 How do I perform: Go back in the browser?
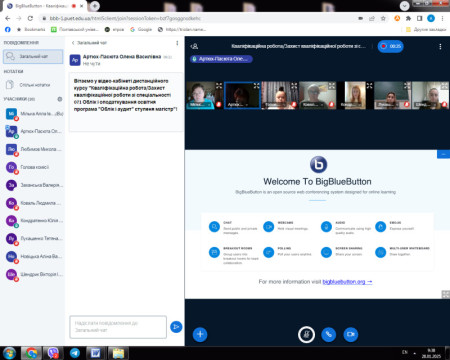pos(8,18)
